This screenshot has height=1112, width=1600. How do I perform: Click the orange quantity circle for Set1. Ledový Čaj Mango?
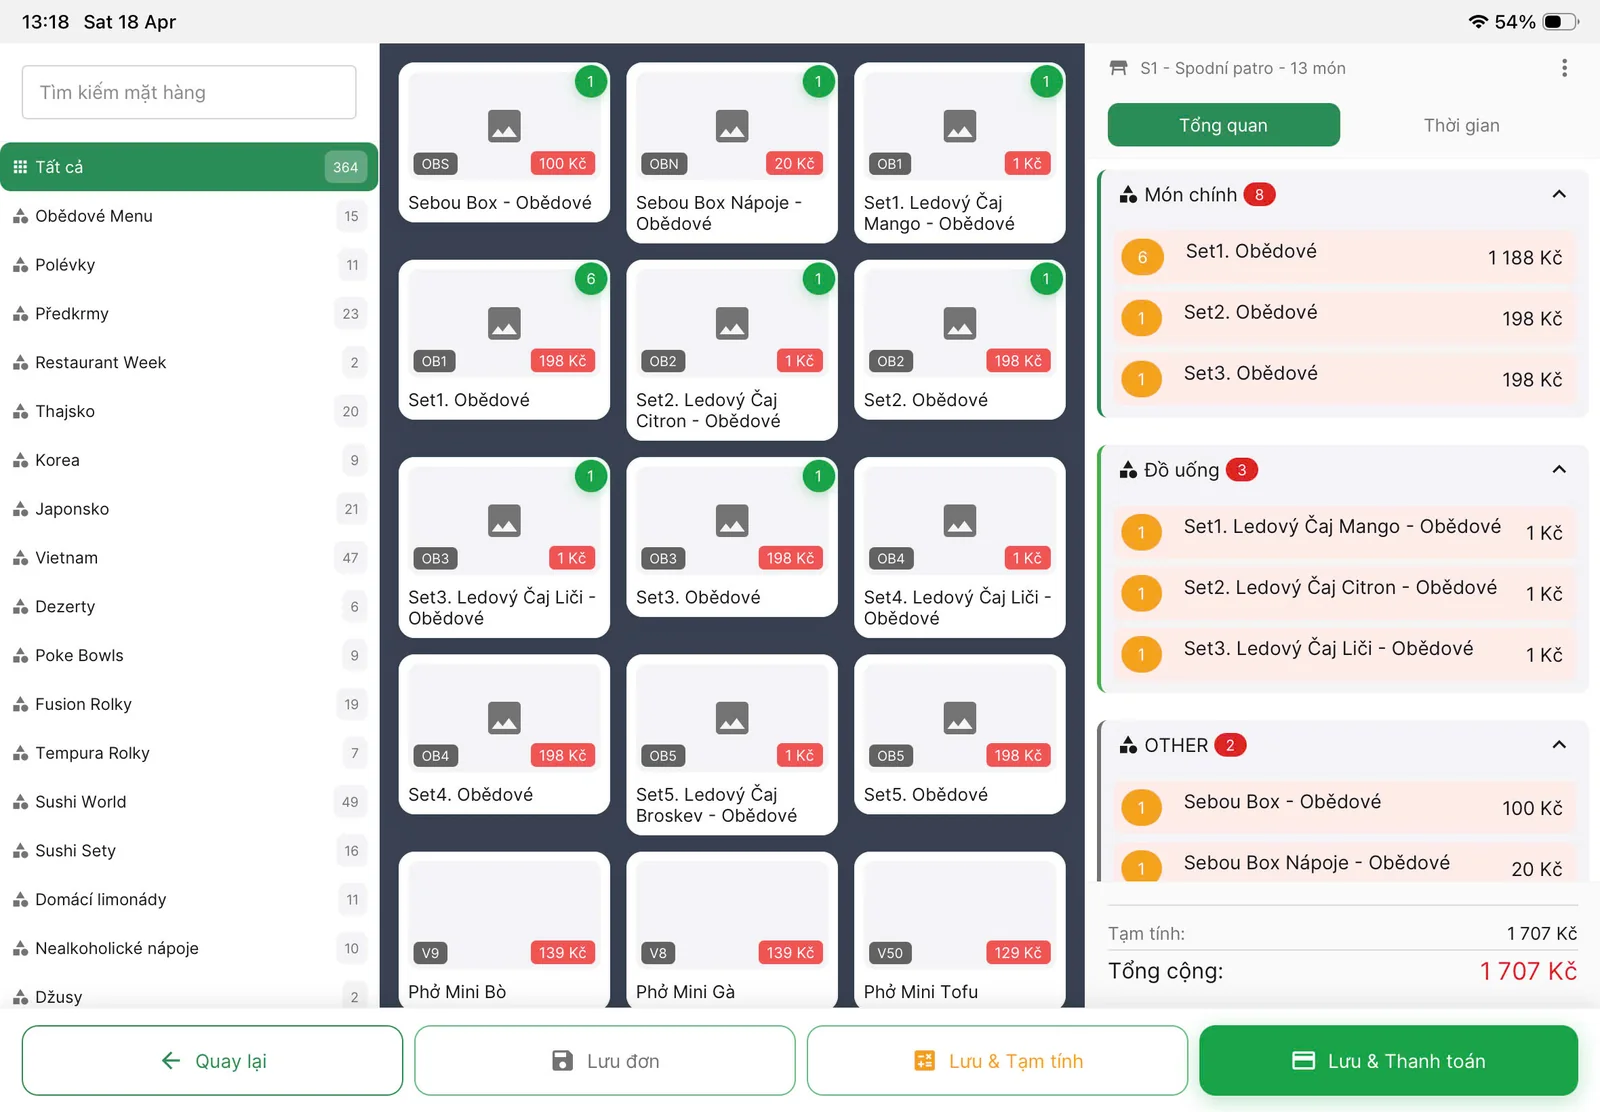(x=1142, y=533)
